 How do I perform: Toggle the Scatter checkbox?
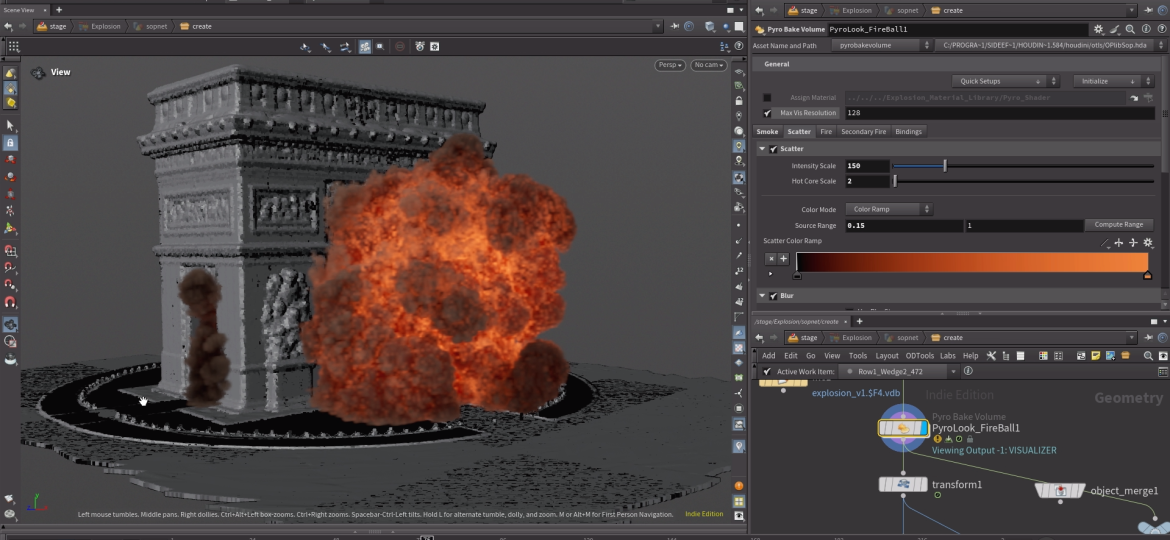coord(773,149)
